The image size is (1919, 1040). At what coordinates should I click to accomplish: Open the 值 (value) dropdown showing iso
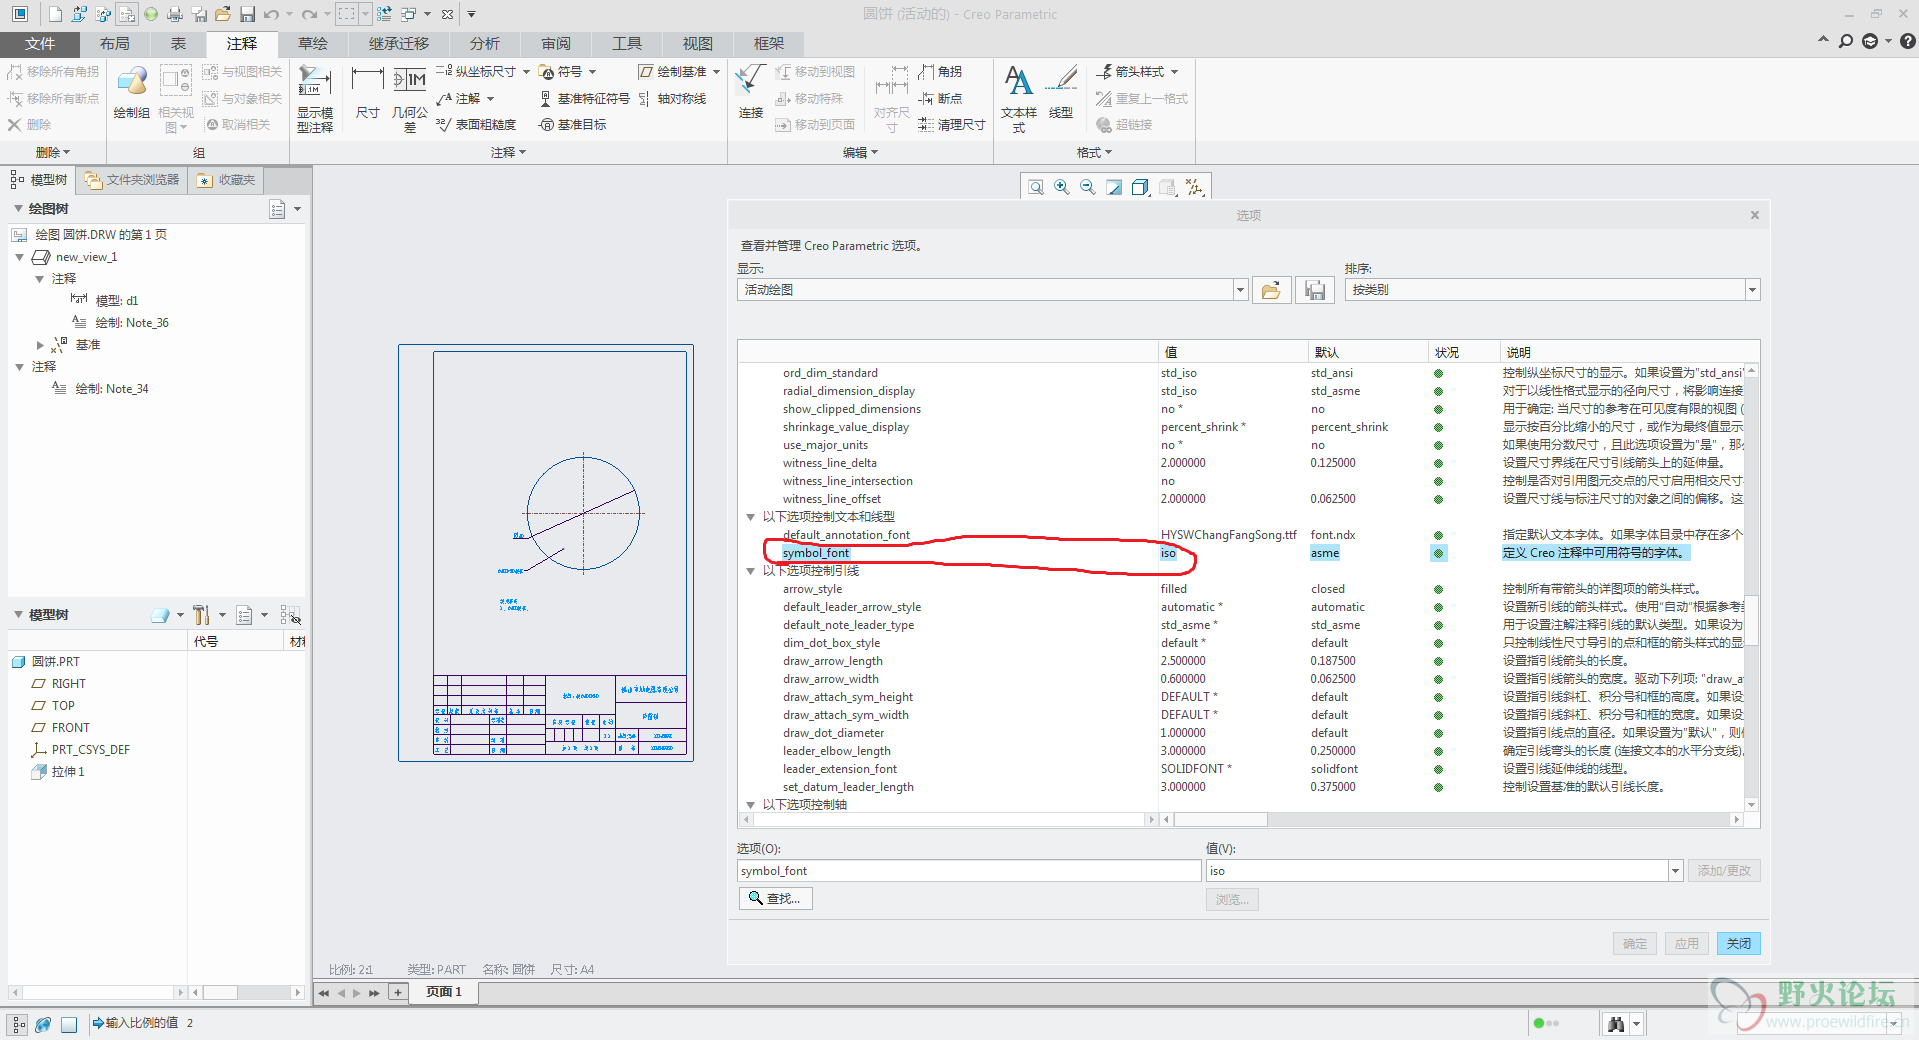click(x=1675, y=871)
